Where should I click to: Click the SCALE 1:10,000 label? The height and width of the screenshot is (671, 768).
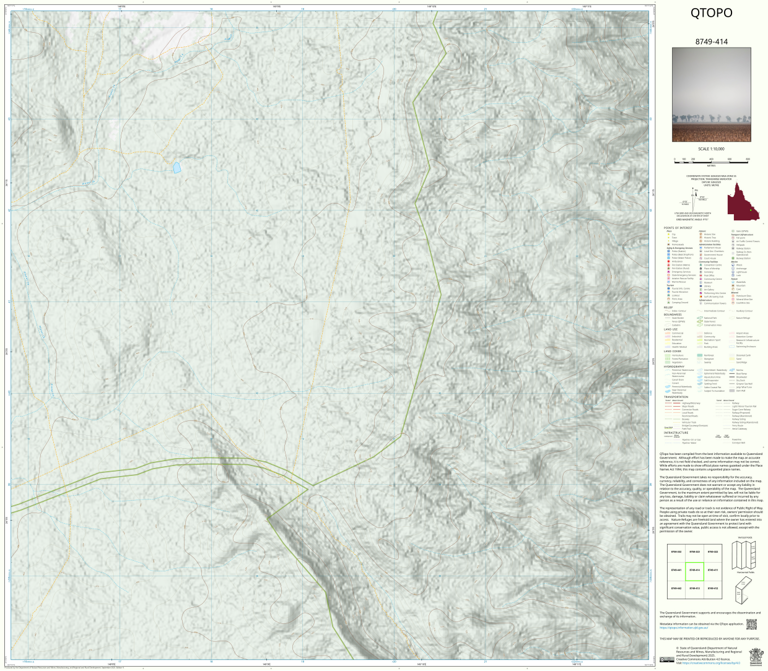coord(711,149)
